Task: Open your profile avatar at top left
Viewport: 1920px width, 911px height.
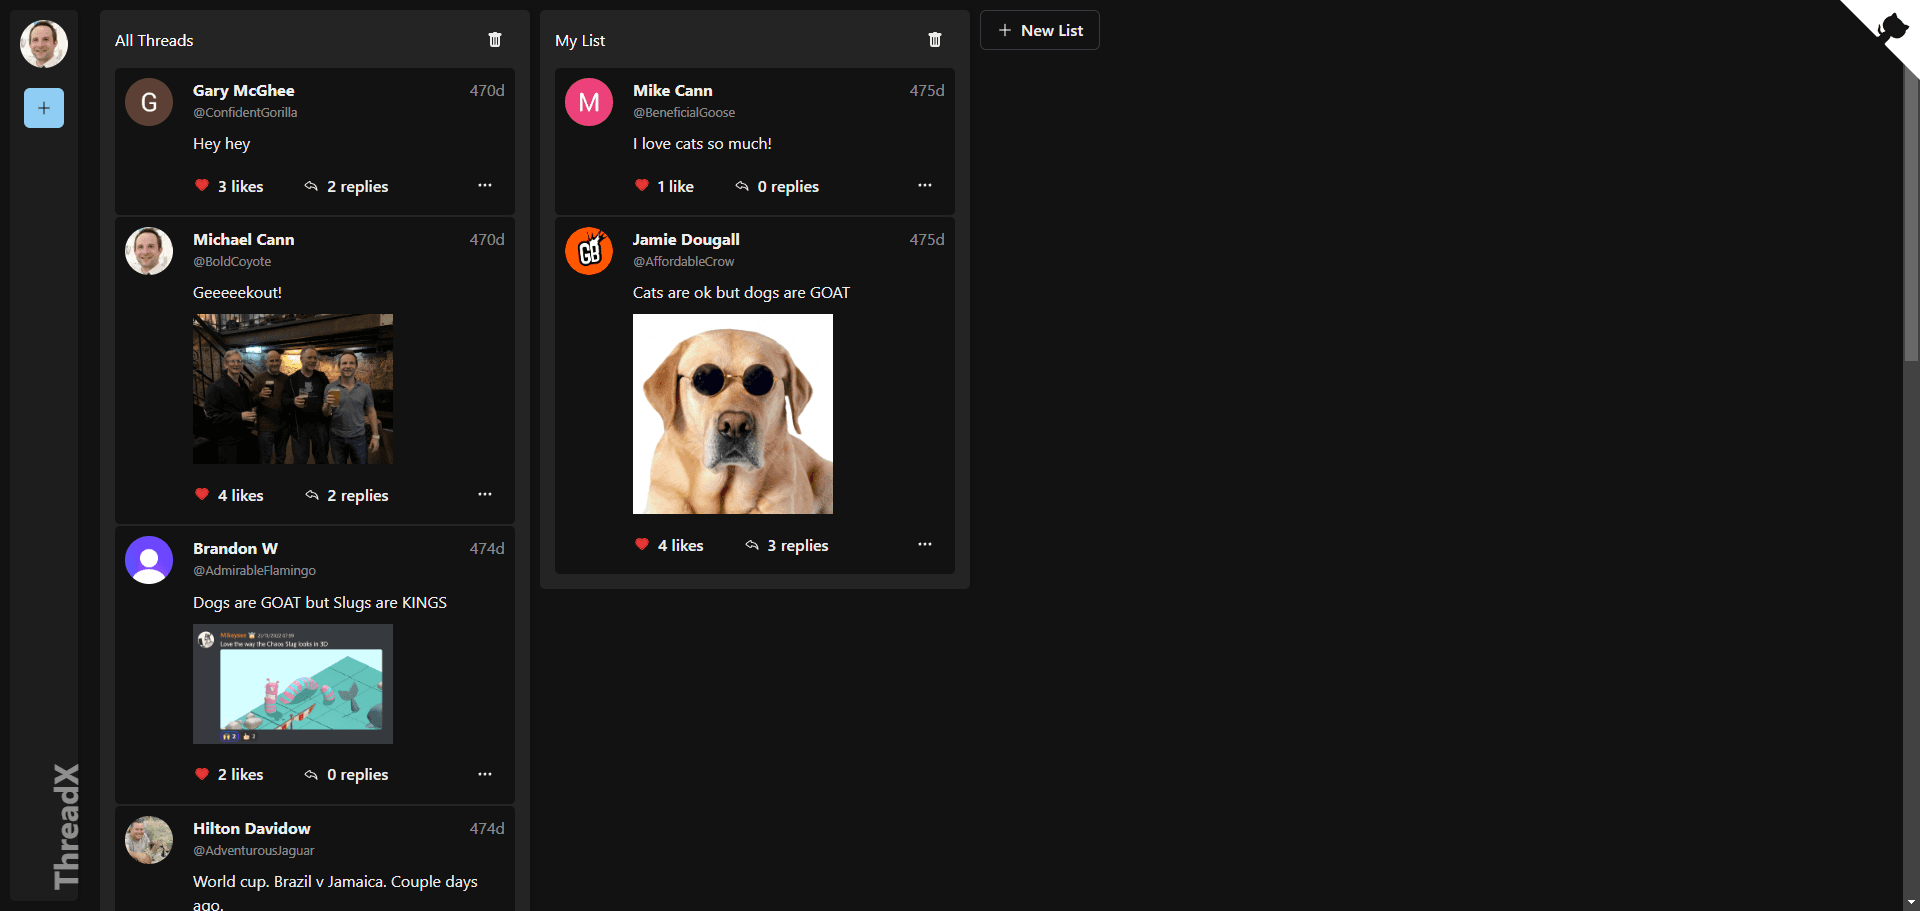Action: pyautogui.click(x=43, y=43)
